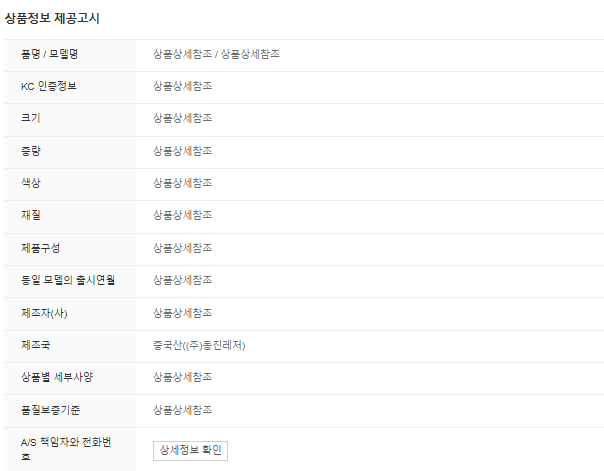Select the 제조자(사) row label
Image resolution: width=604 pixels, height=471 pixels.
point(44,313)
